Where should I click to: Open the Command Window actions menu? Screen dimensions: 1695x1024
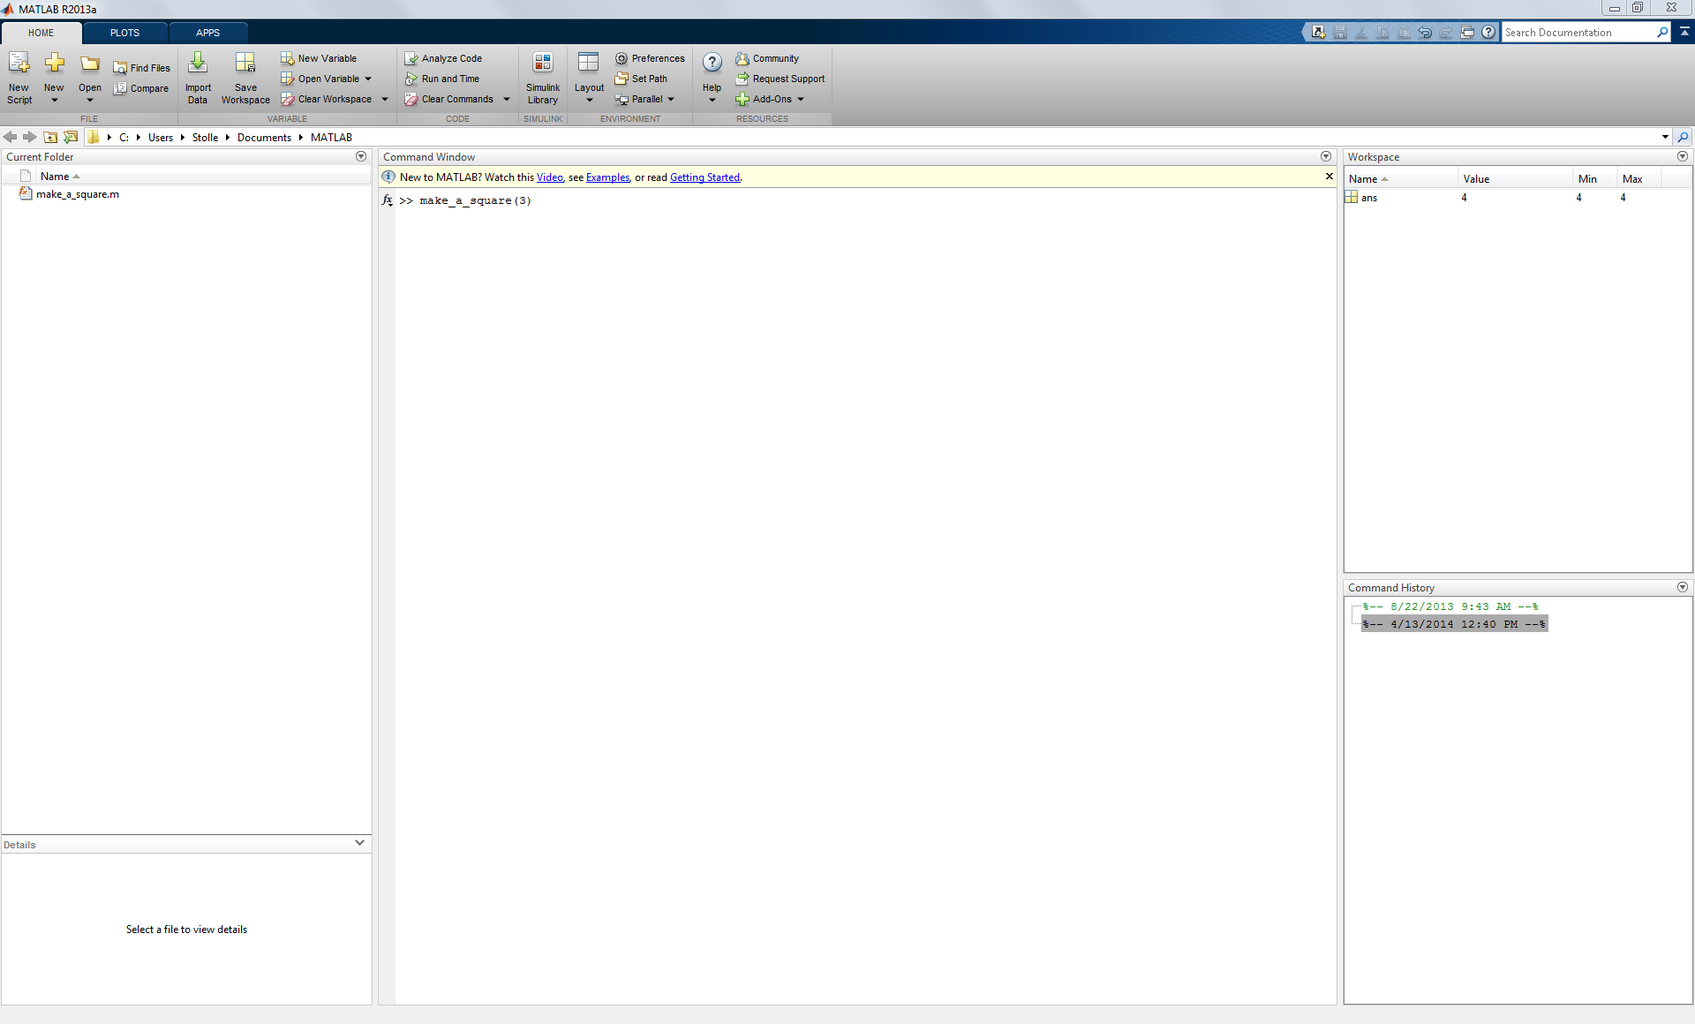pos(1326,157)
